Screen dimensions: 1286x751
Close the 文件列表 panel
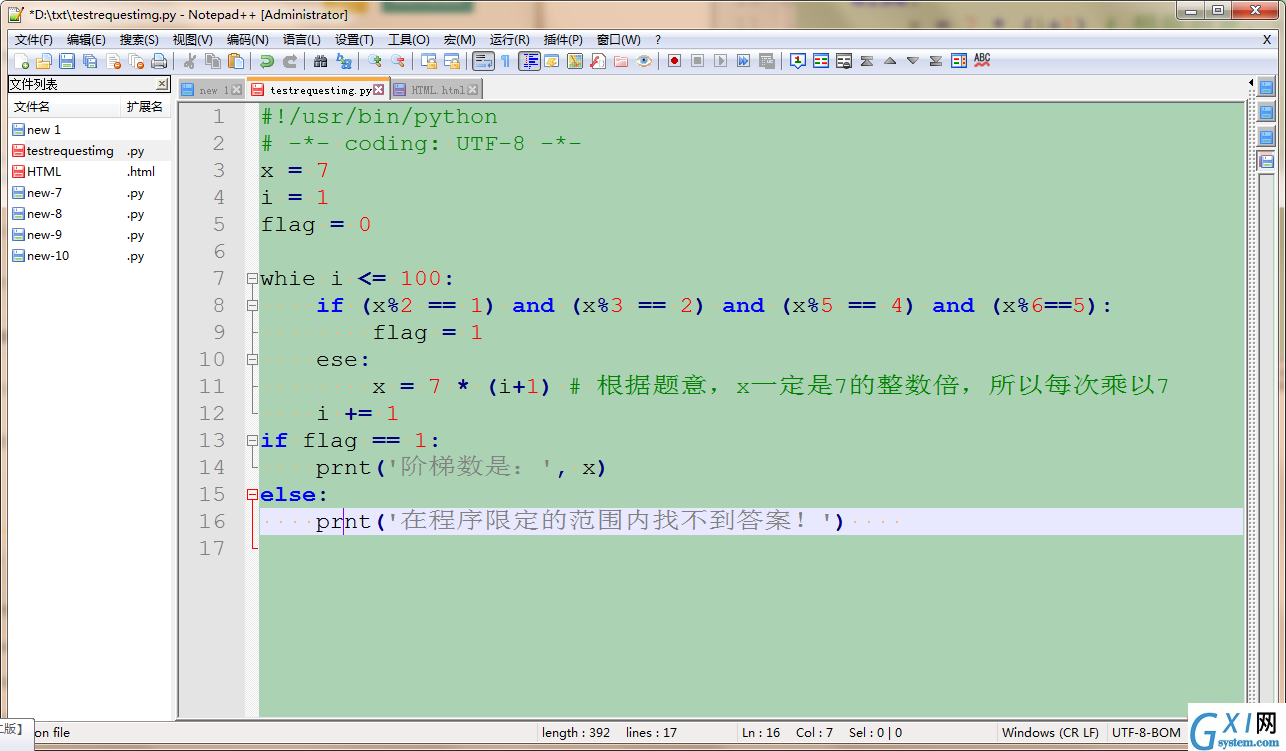pyautogui.click(x=162, y=84)
